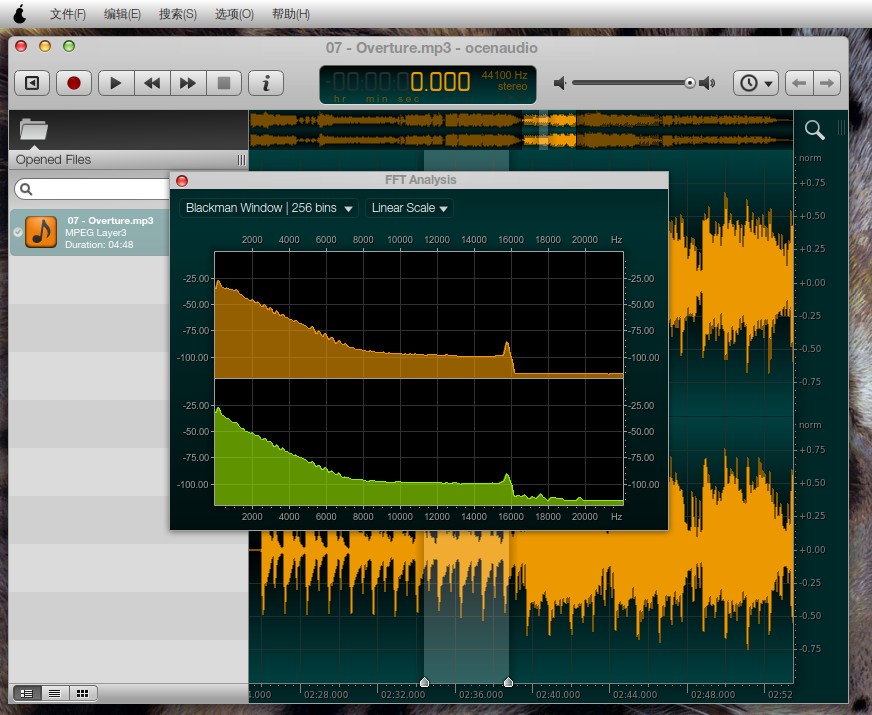Rewind the playback position
The height and width of the screenshot is (715, 872).
coord(152,83)
